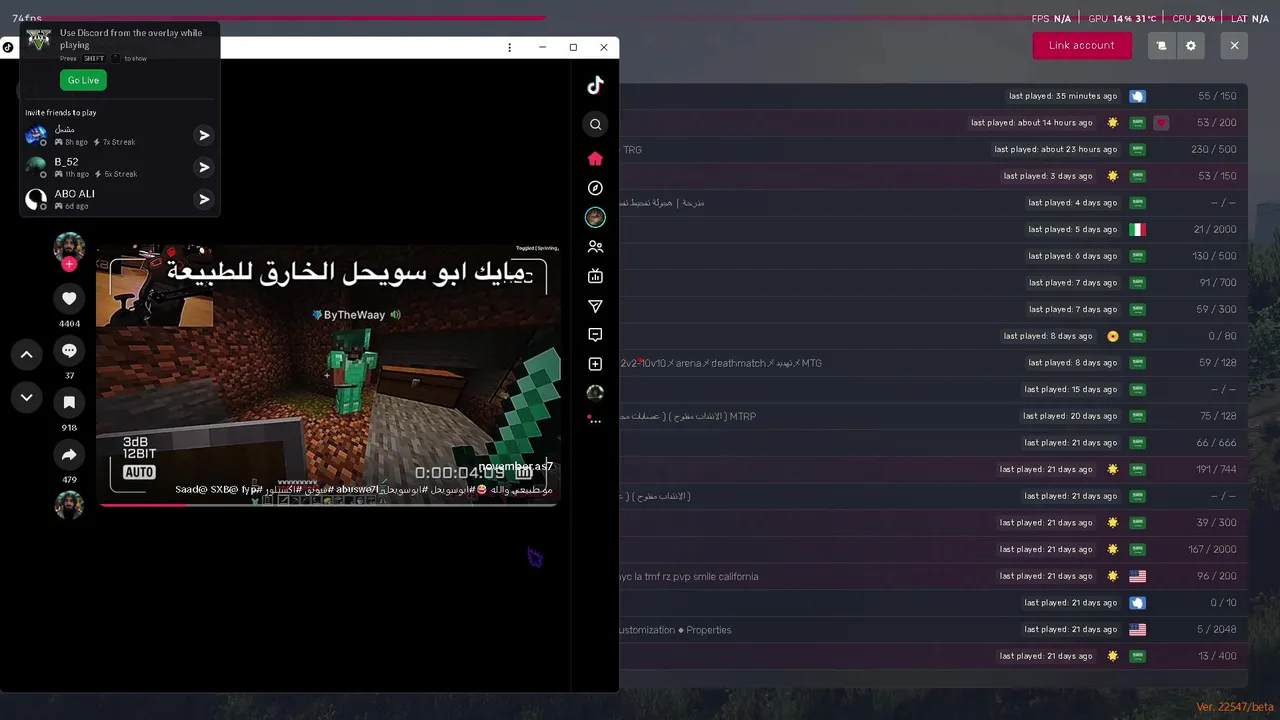
Task: Select server with 66 / 666 players
Action: pyautogui.click(x=932, y=443)
